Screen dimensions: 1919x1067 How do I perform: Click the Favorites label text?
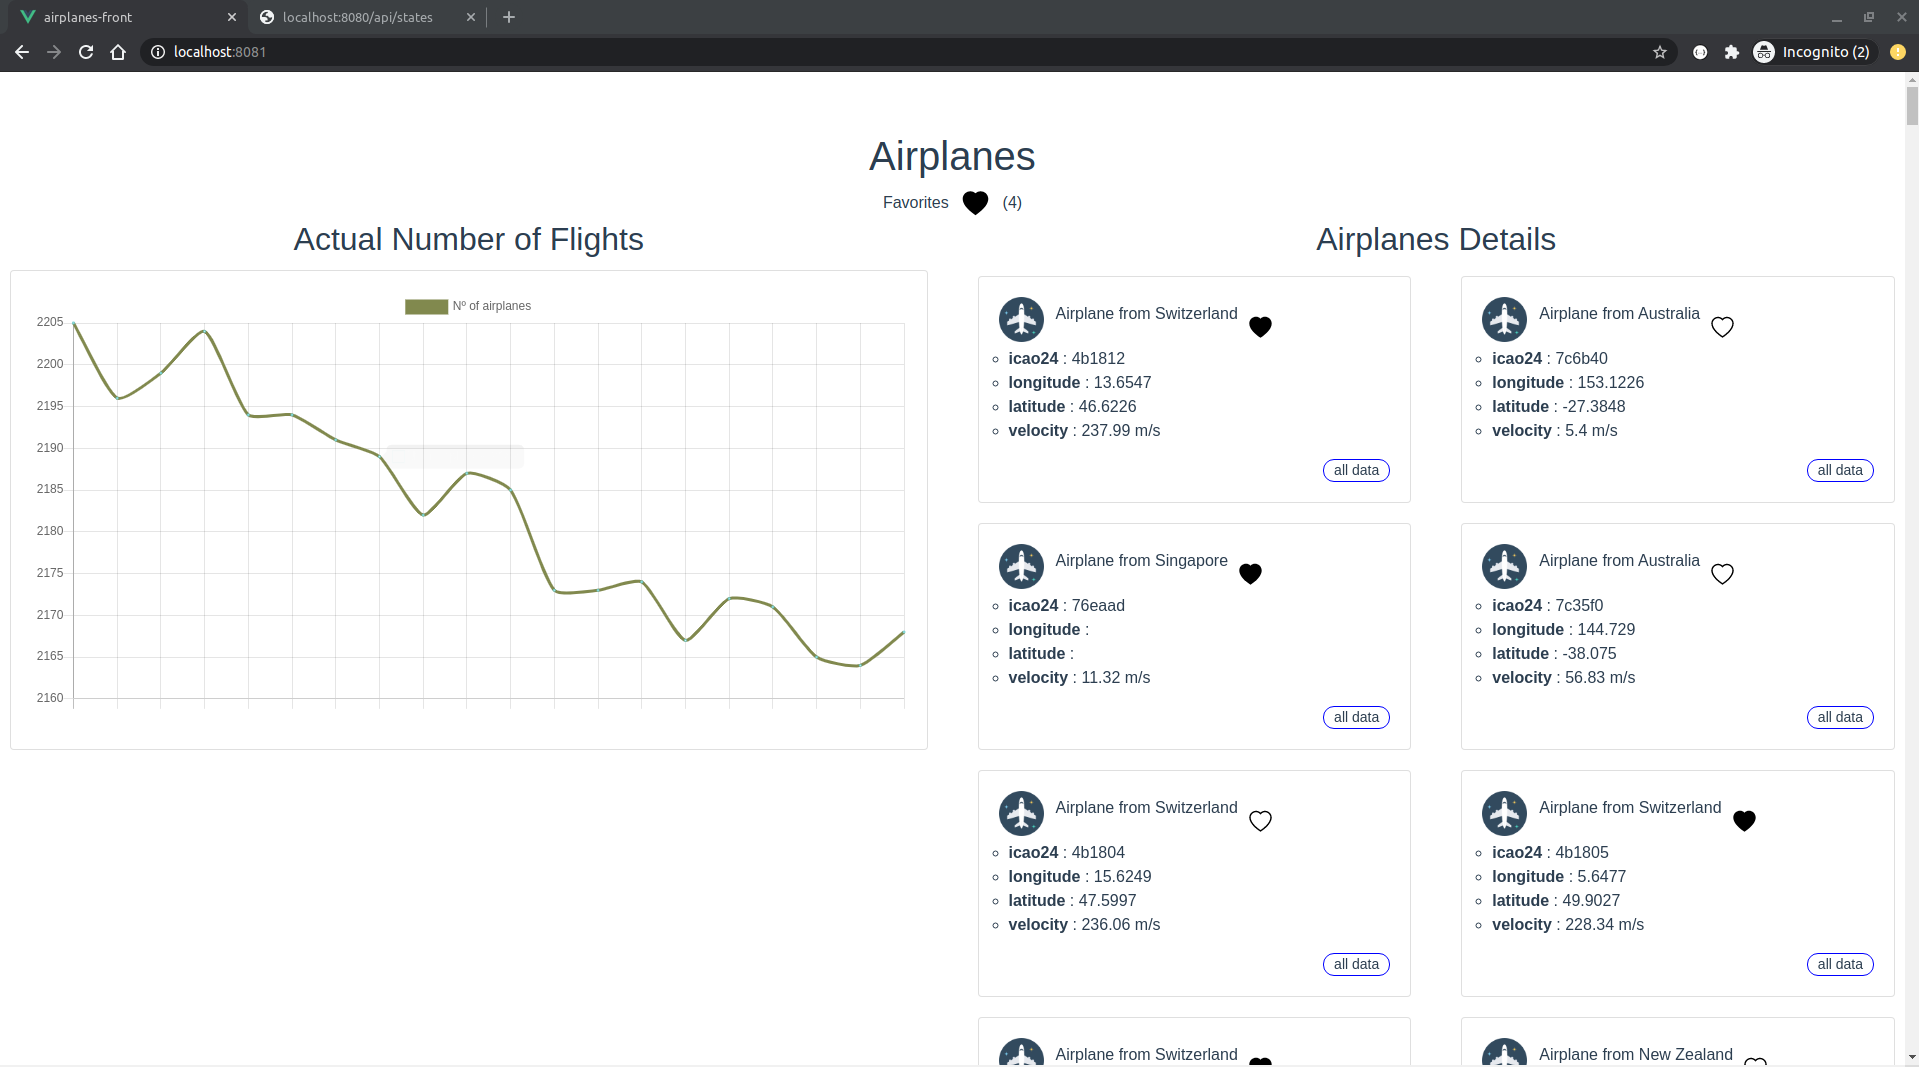pyautogui.click(x=916, y=203)
